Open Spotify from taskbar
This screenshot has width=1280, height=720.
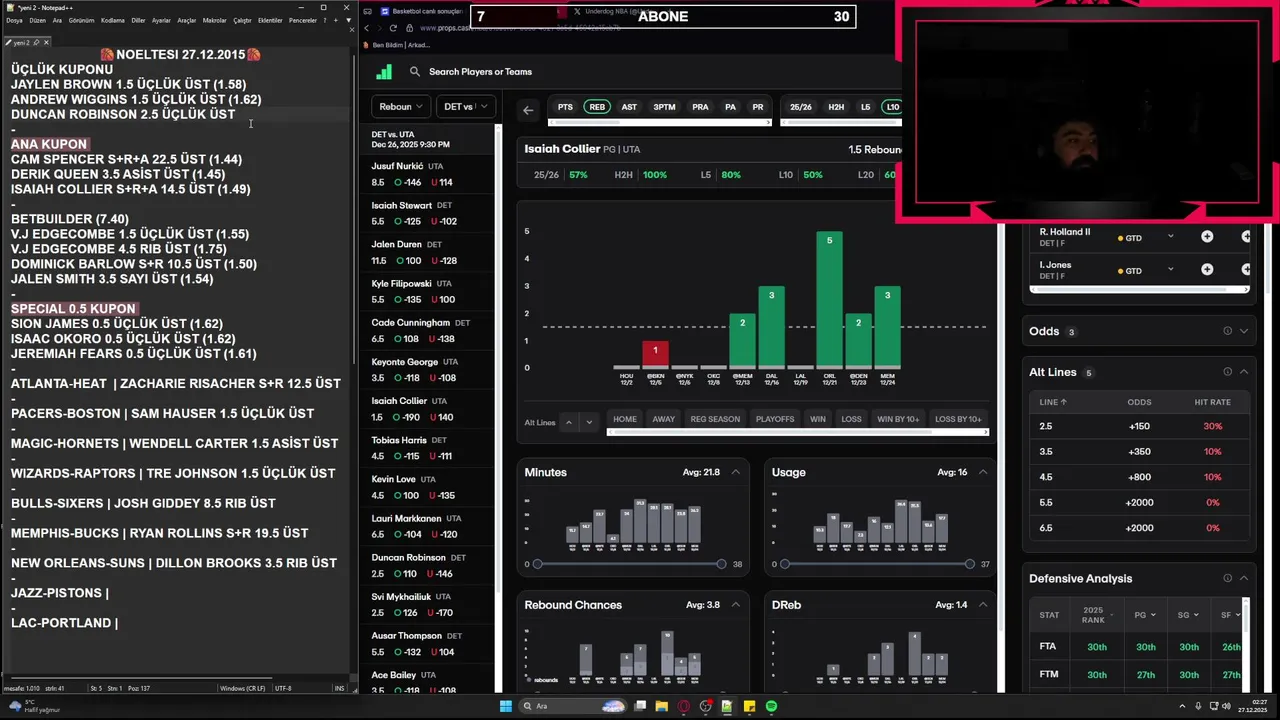pyautogui.click(x=772, y=706)
